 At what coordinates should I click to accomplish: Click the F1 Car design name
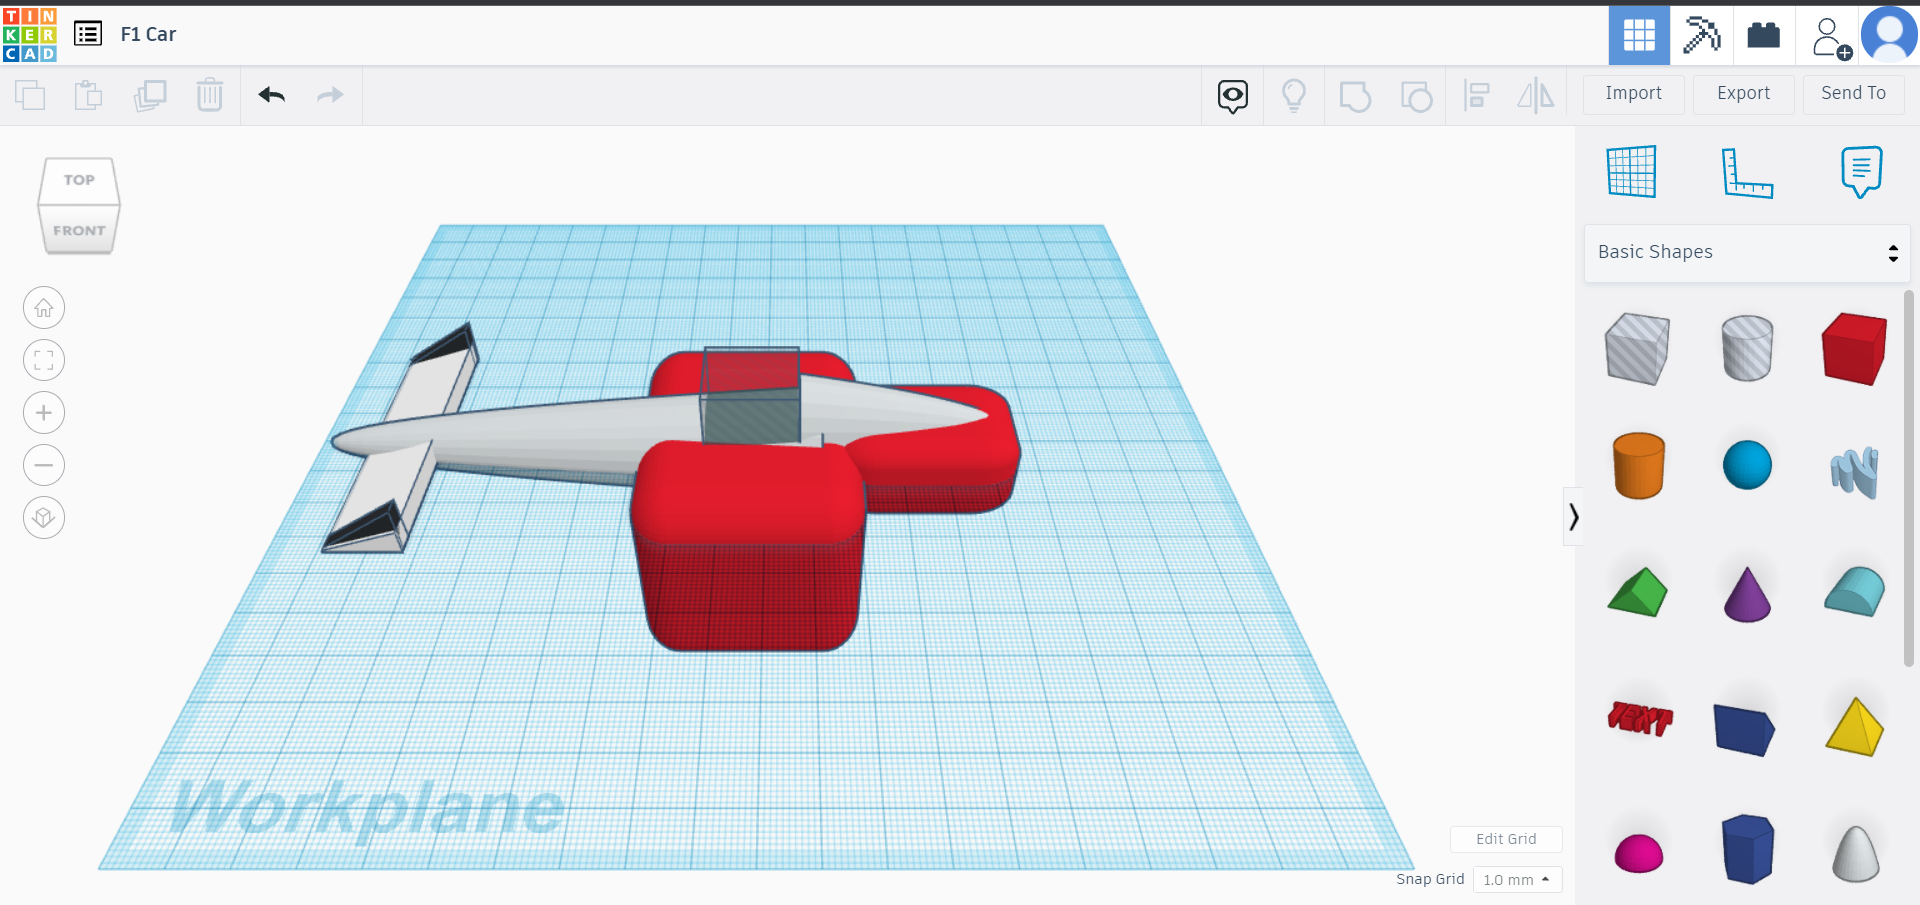point(148,35)
